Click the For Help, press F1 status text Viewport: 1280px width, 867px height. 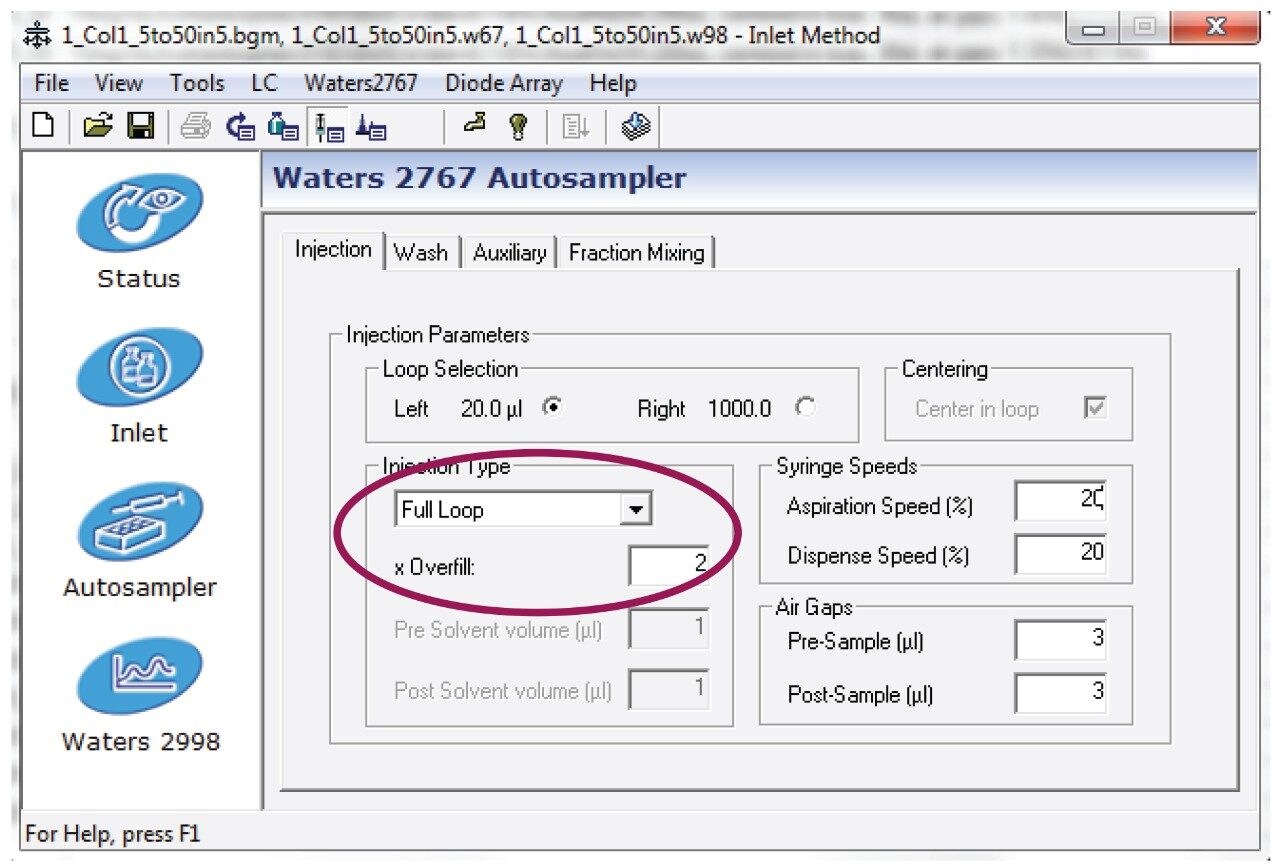(x=113, y=833)
